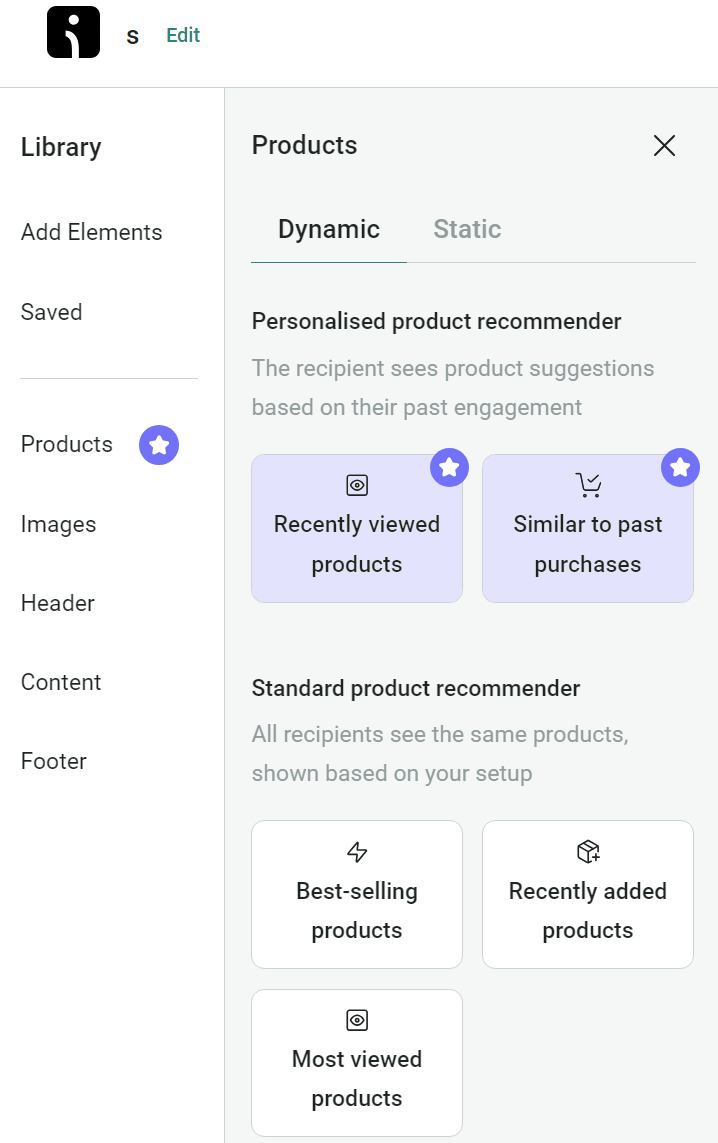Click the Edit link near the logo
Viewport: 718px width, 1143px height.
point(182,34)
